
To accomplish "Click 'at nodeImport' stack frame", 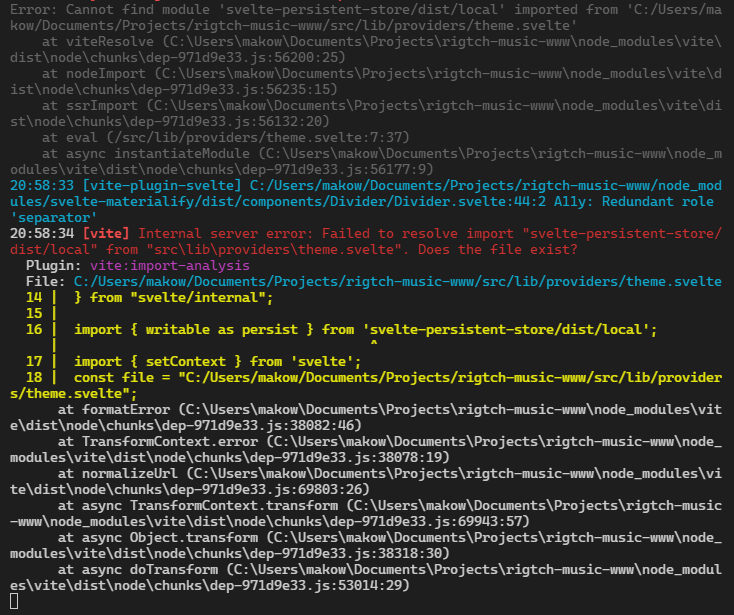I will tap(94, 73).
